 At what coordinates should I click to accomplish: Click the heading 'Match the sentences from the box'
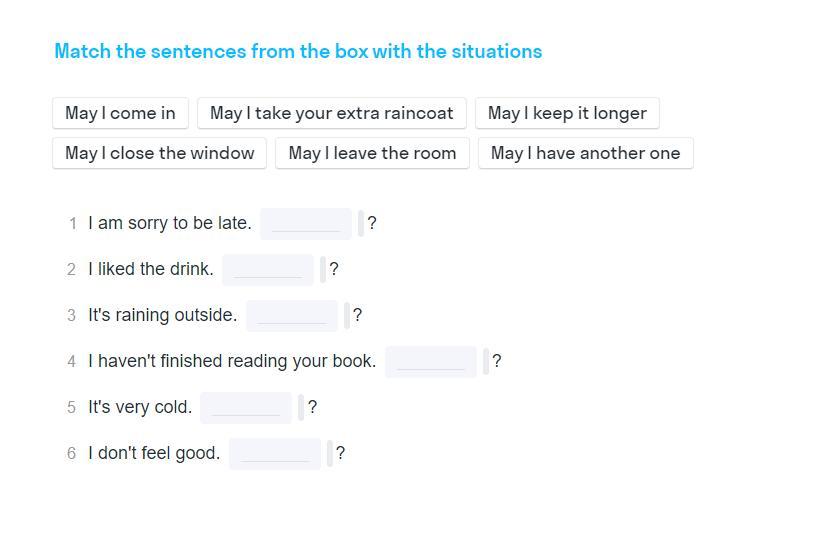click(x=211, y=51)
